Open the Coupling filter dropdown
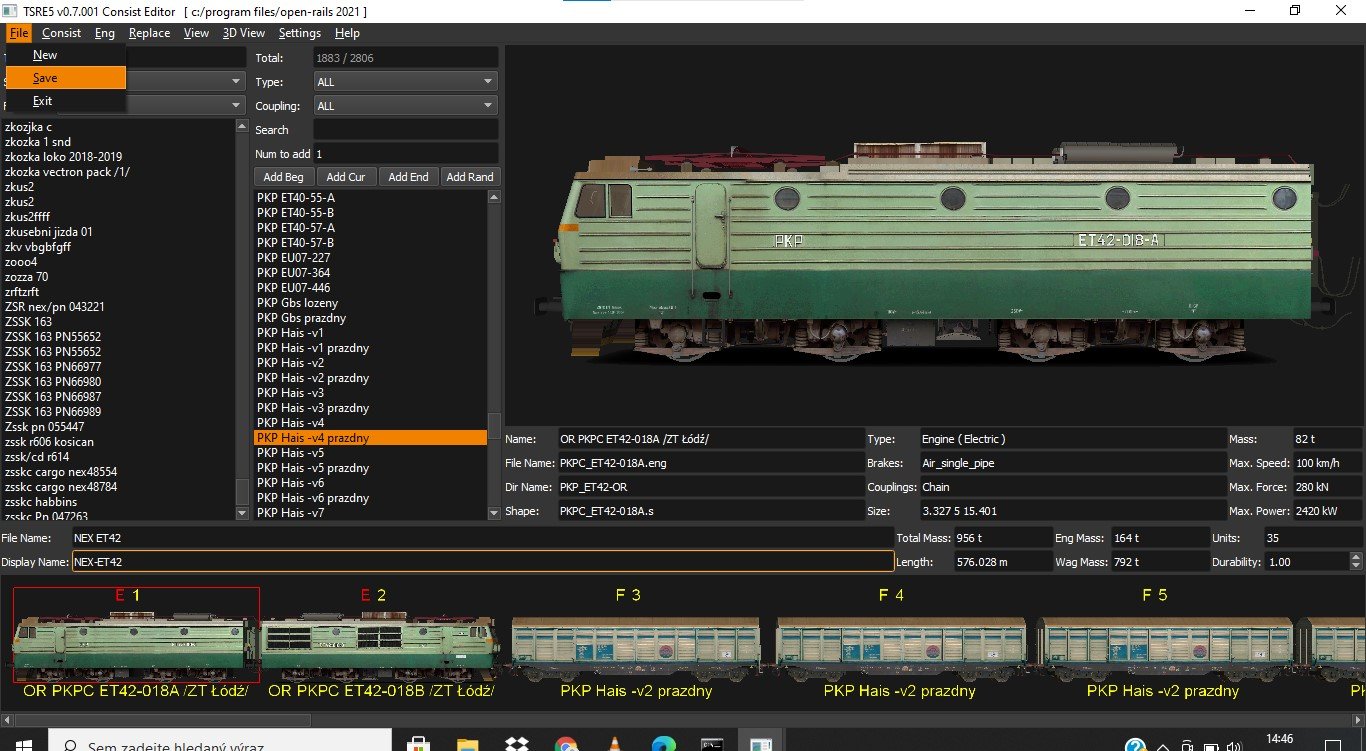Image resolution: width=1366 pixels, height=751 pixels. pyautogui.click(x=405, y=105)
